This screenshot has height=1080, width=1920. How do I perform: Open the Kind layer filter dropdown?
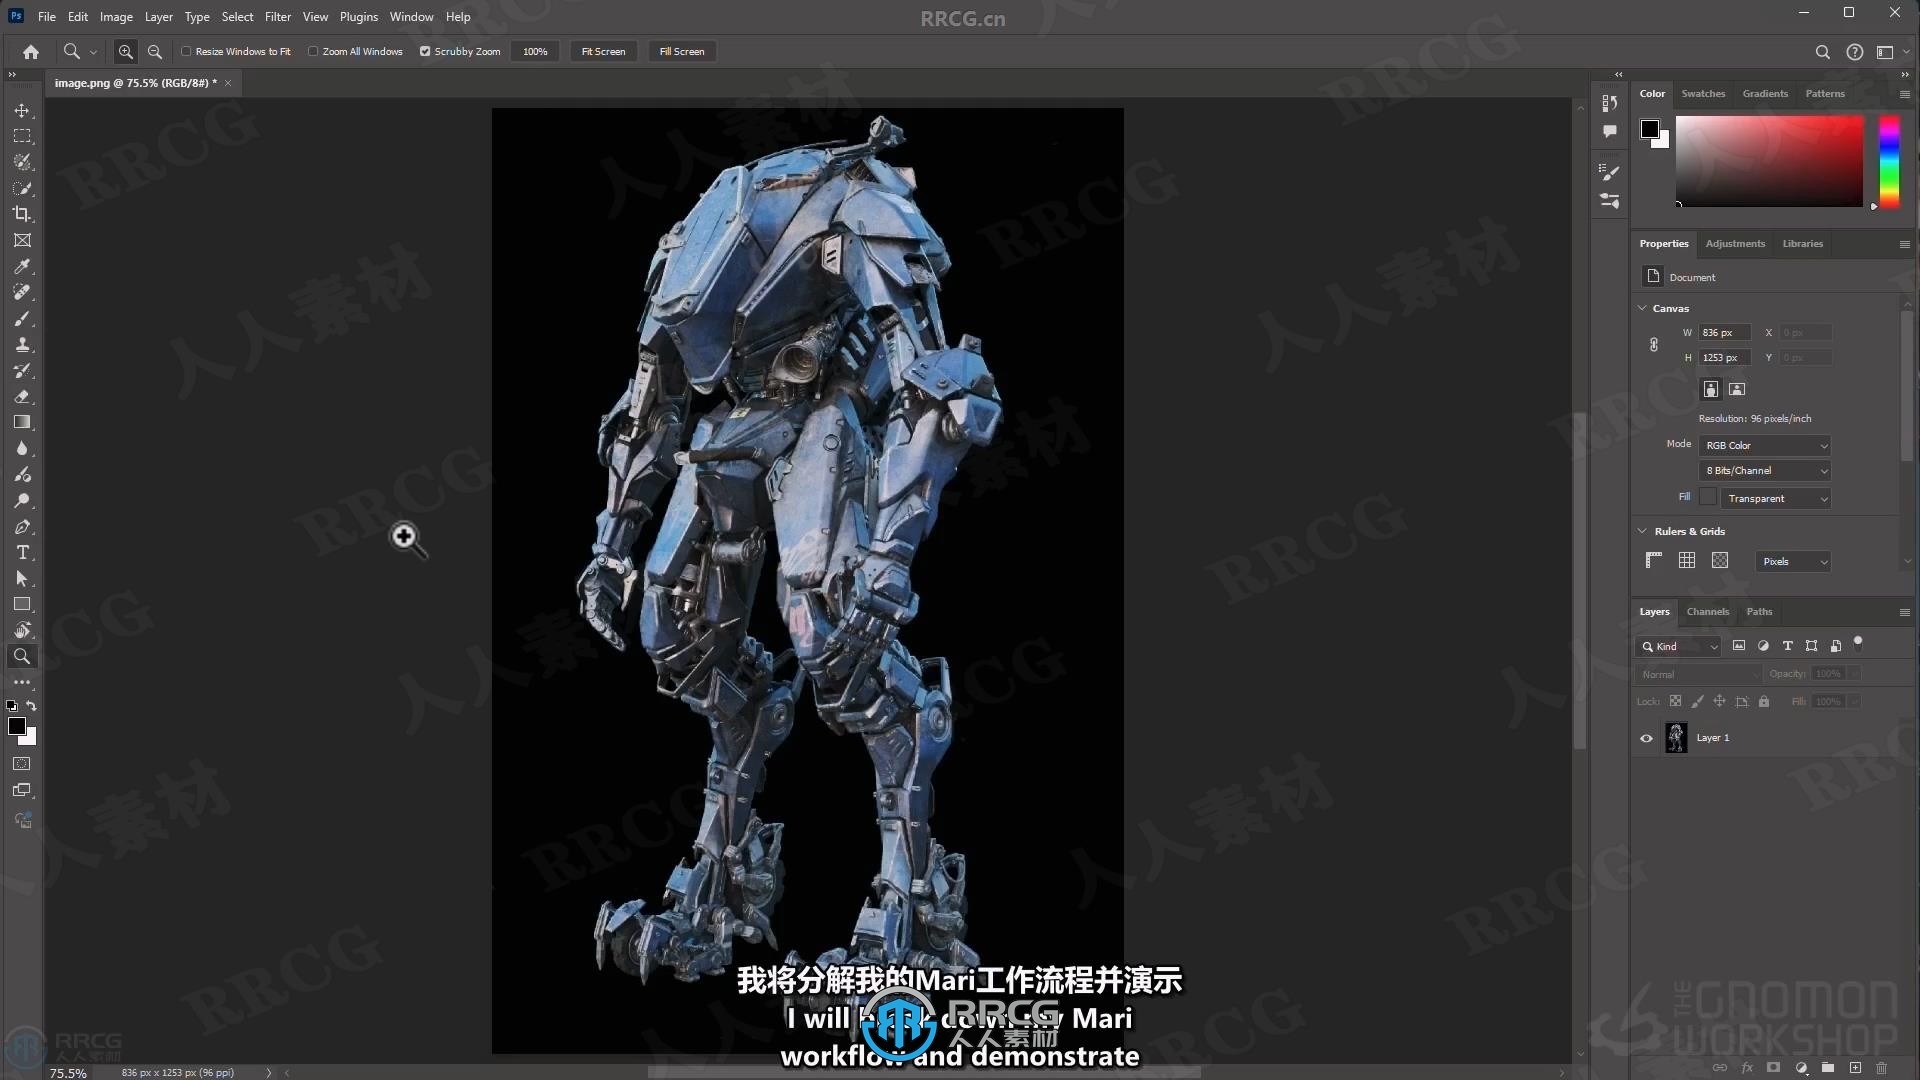pos(1678,646)
